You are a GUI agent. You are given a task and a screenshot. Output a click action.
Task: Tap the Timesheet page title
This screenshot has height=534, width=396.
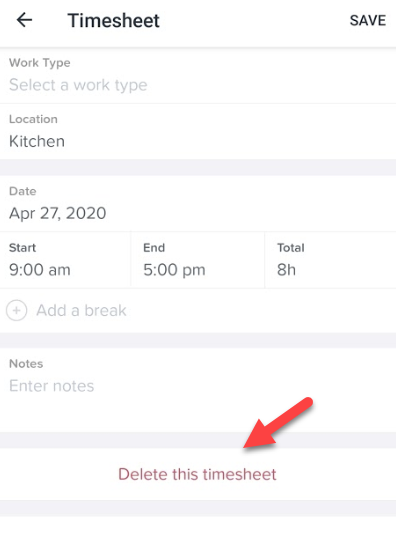pyautogui.click(x=113, y=20)
